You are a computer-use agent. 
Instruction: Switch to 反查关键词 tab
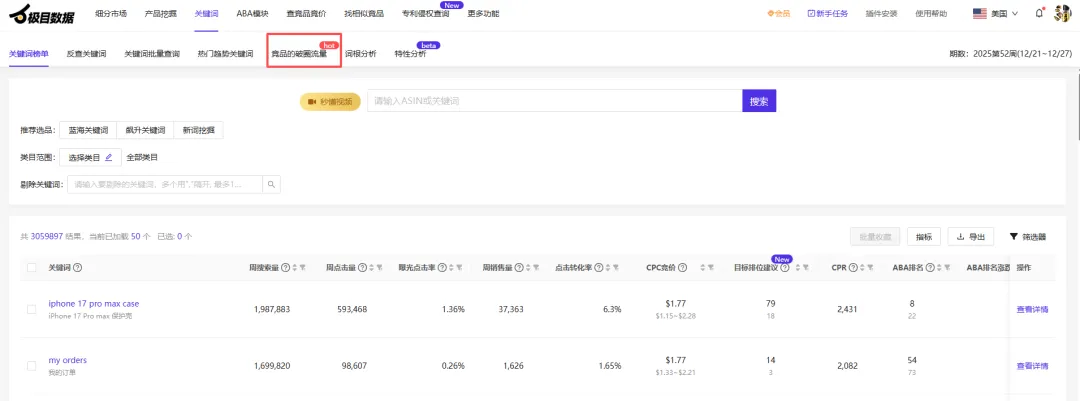tap(86, 53)
